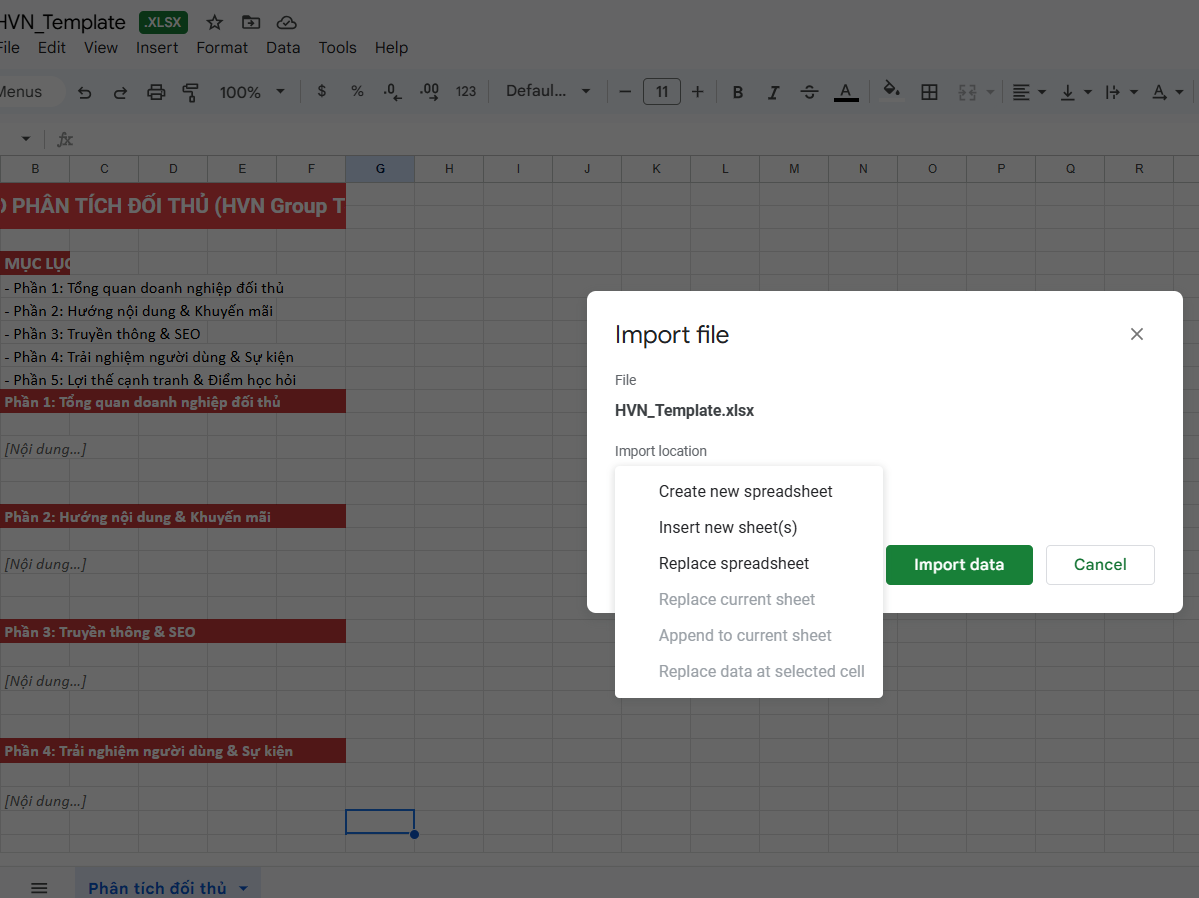Open the Help menu
1199x898 pixels.
point(391,47)
